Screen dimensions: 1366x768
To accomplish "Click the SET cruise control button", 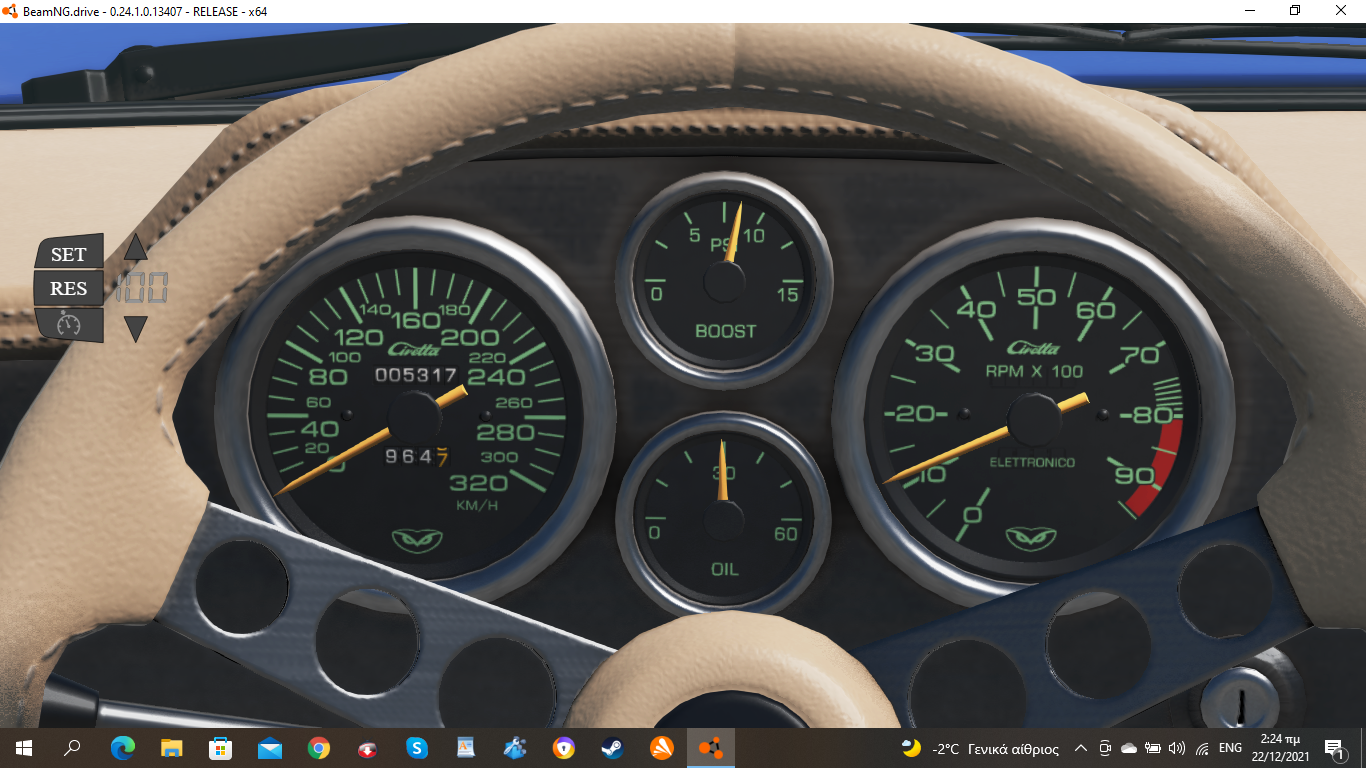I will pyautogui.click(x=69, y=253).
